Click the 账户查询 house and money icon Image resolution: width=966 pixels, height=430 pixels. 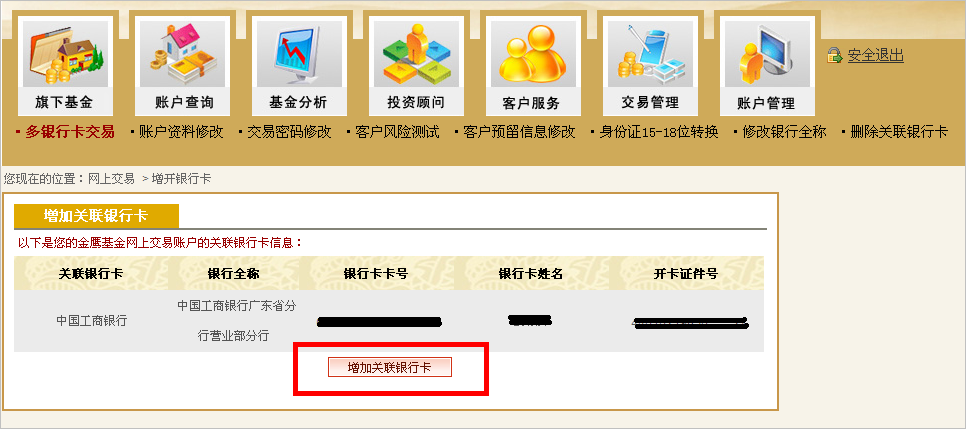coord(183,54)
